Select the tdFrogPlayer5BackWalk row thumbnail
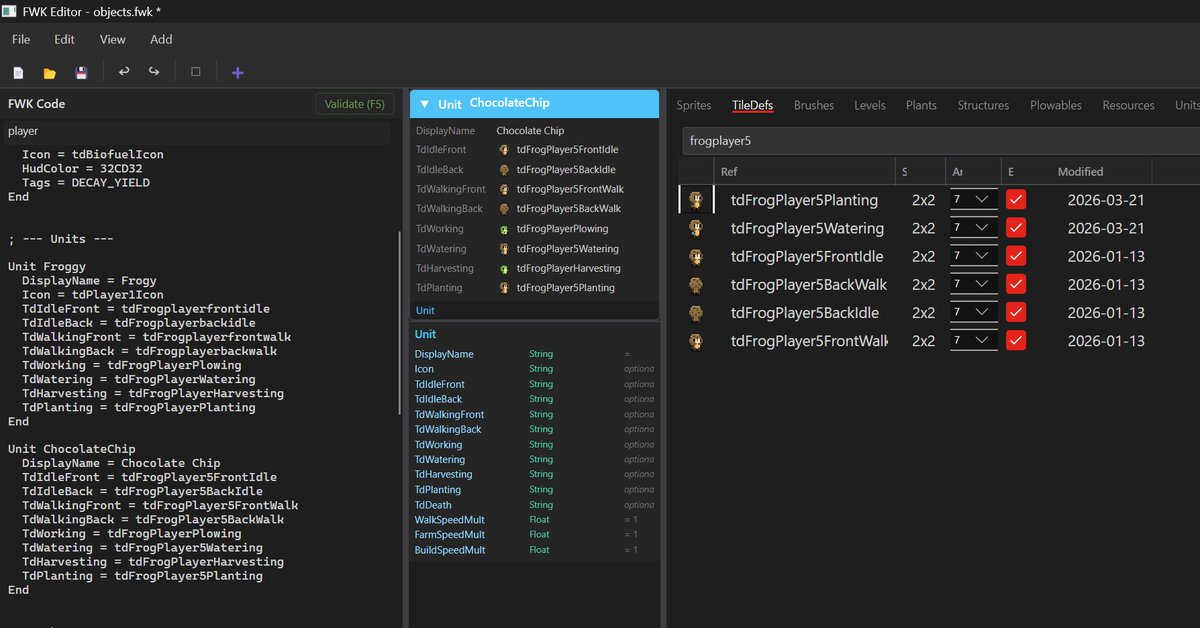The image size is (1200, 628). pyautogui.click(x=696, y=285)
